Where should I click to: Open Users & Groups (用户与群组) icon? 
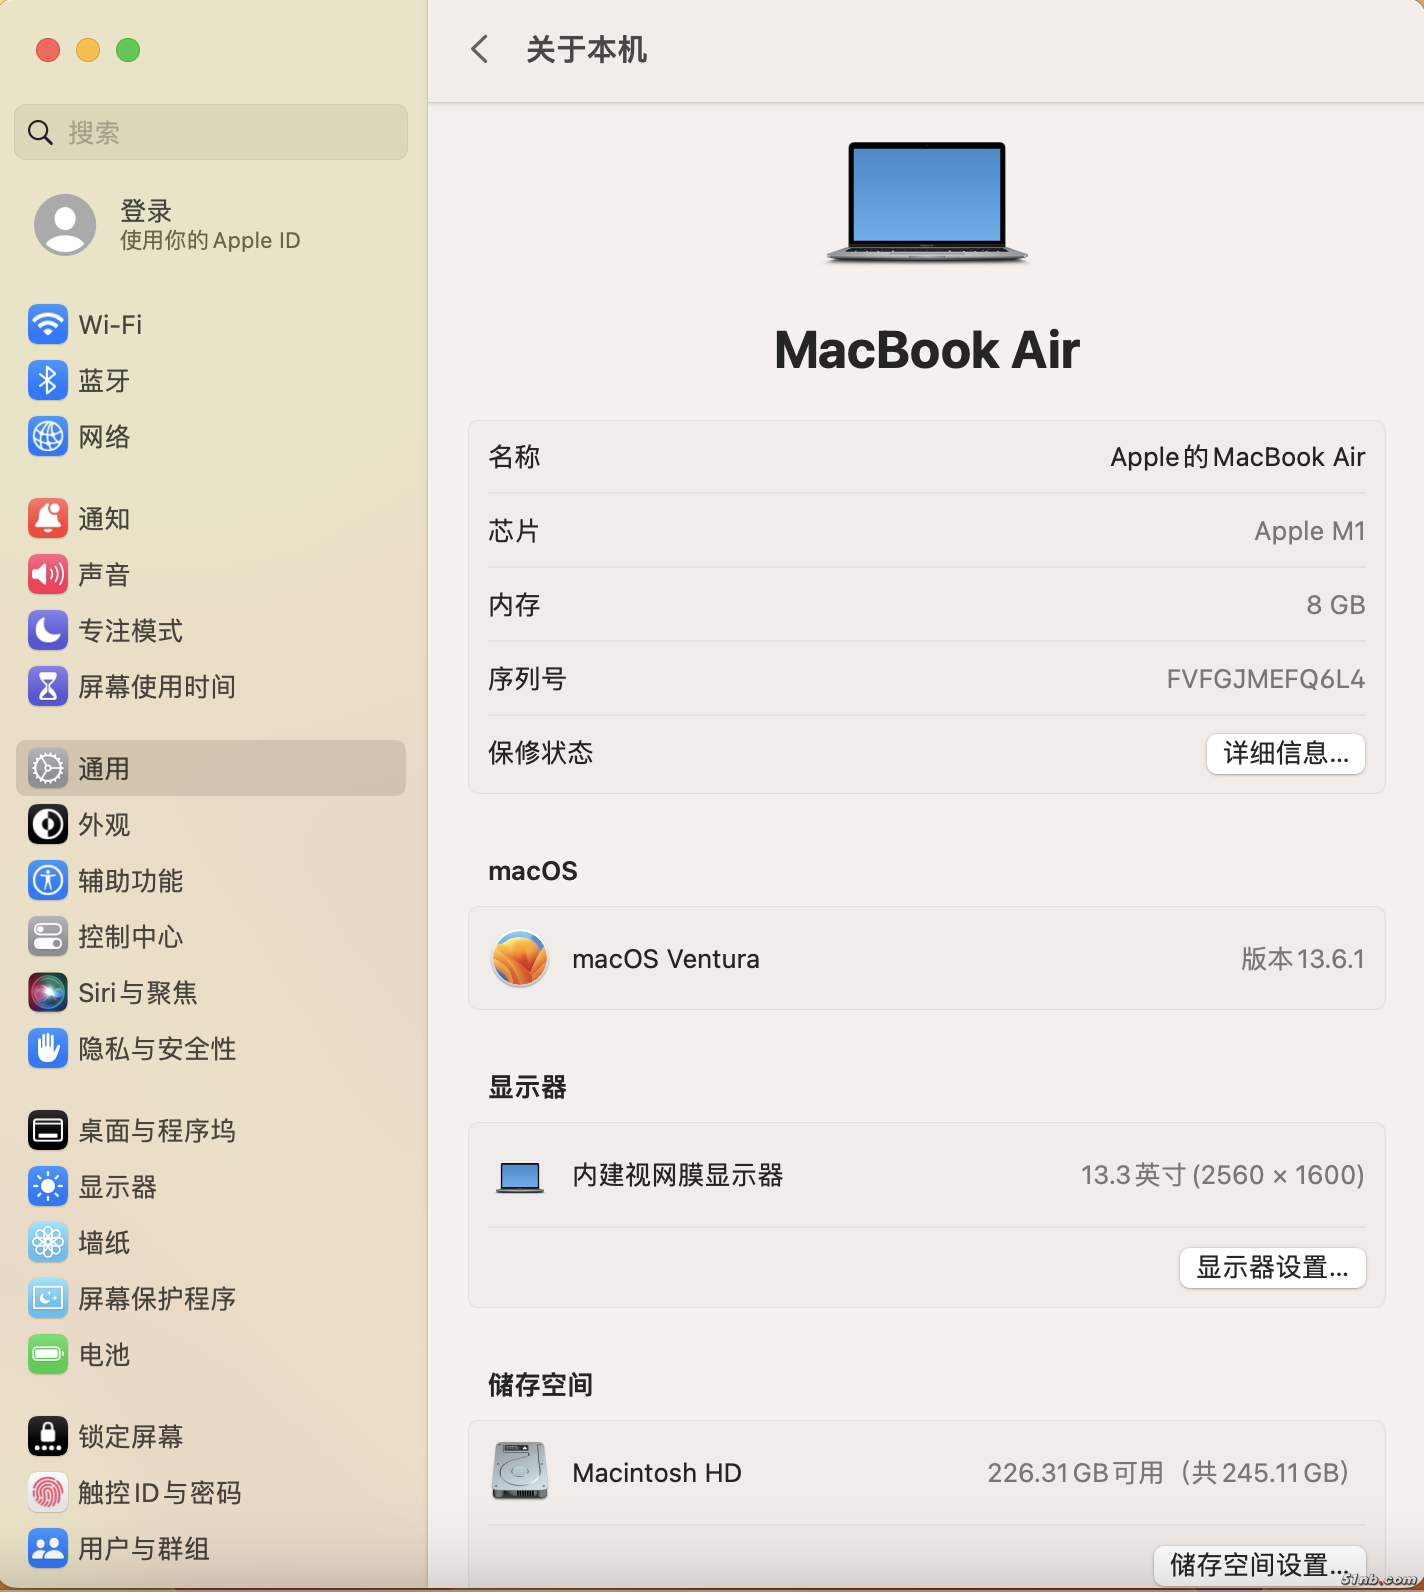coord(48,1549)
